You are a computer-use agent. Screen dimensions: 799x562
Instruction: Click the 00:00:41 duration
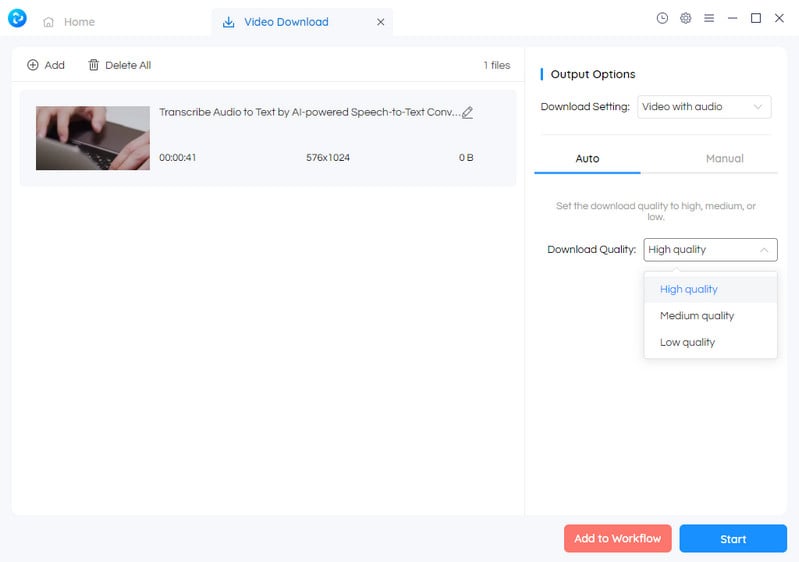click(x=177, y=157)
